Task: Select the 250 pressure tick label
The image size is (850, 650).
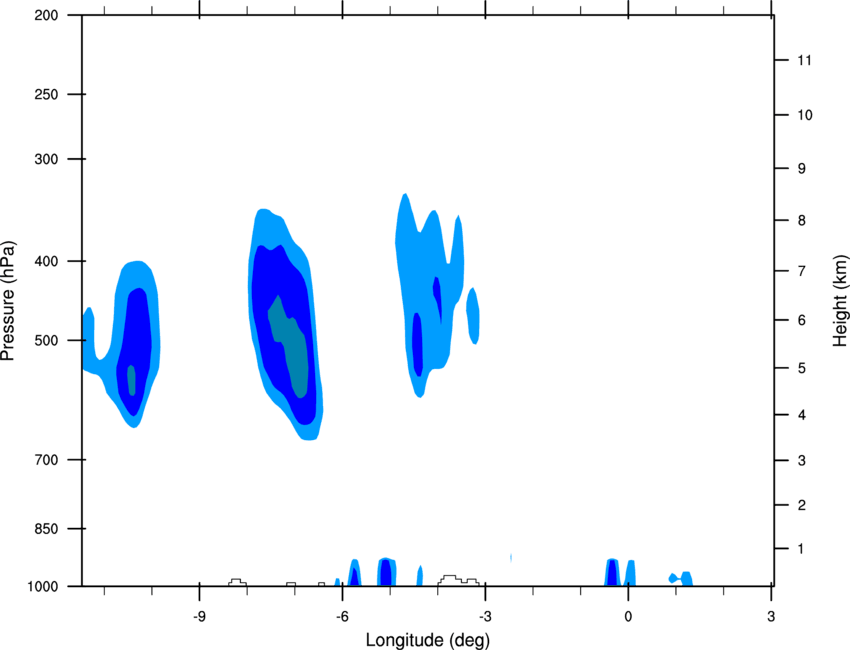Action: (46, 94)
